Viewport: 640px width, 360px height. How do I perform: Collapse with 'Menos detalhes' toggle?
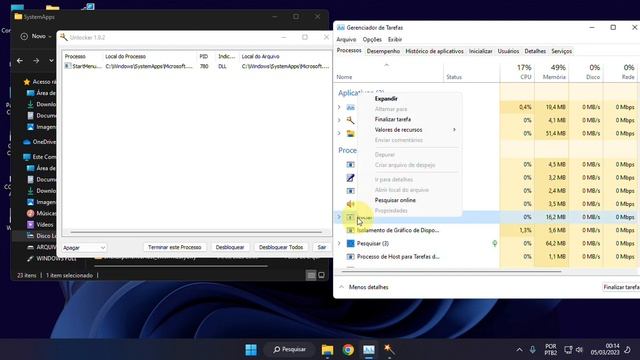[364, 287]
